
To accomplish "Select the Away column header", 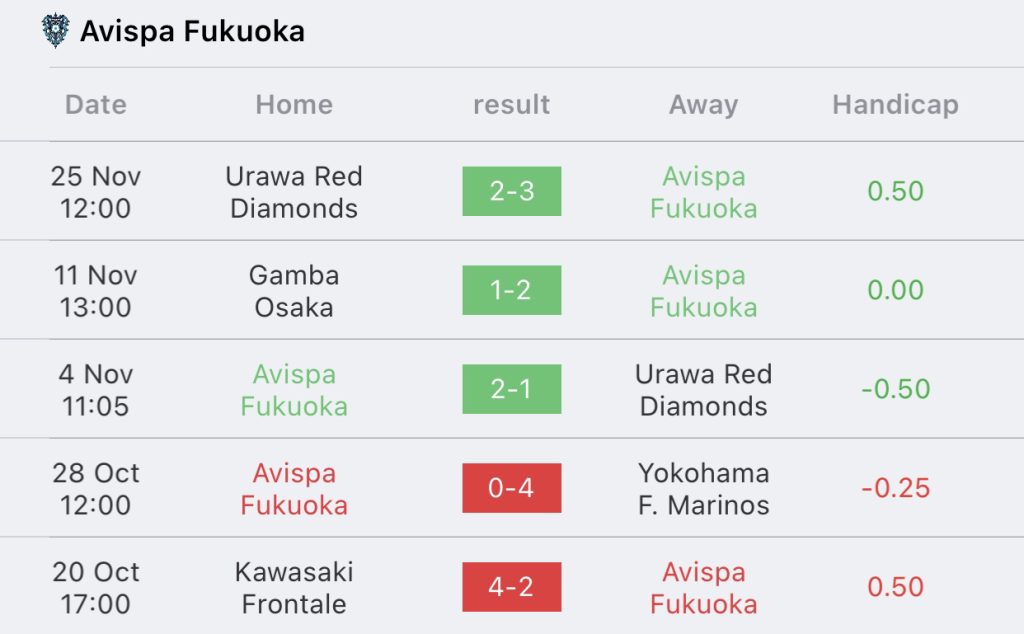I will click(x=703, y=104).
